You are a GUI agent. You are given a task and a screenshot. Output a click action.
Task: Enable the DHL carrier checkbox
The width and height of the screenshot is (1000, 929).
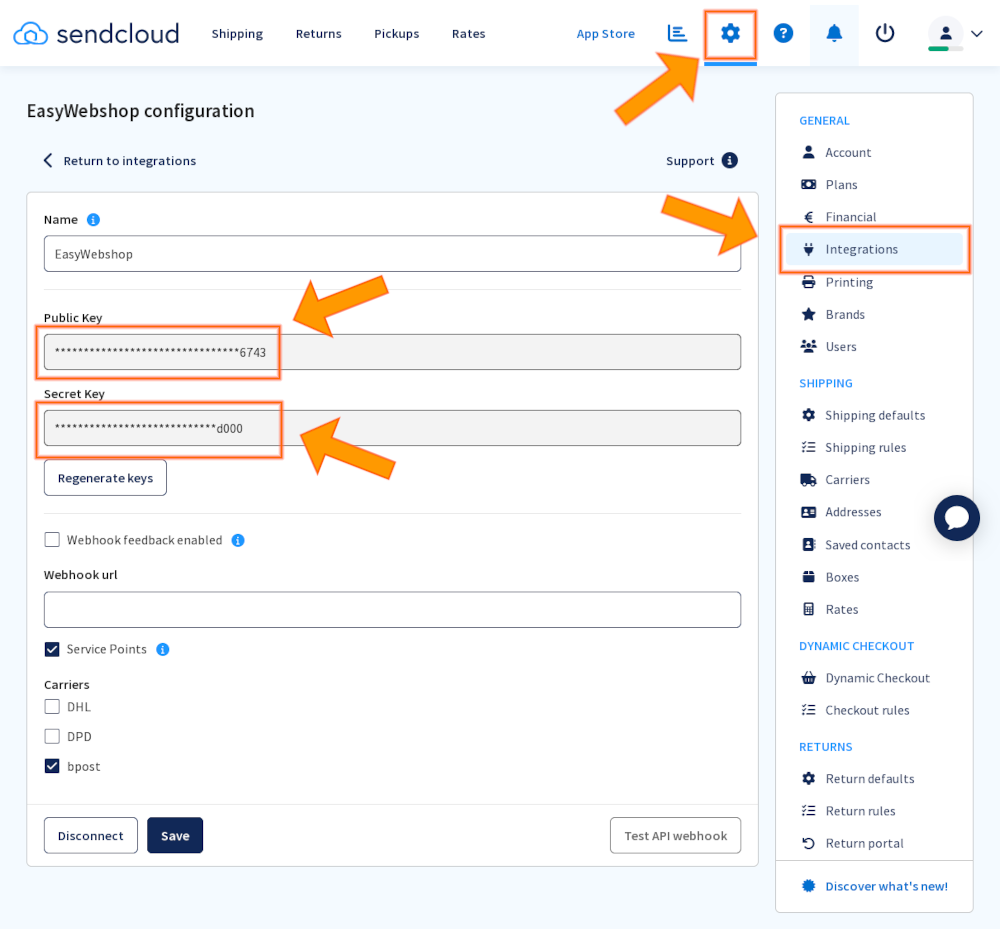pyautogui.click(x=51, y=706)
